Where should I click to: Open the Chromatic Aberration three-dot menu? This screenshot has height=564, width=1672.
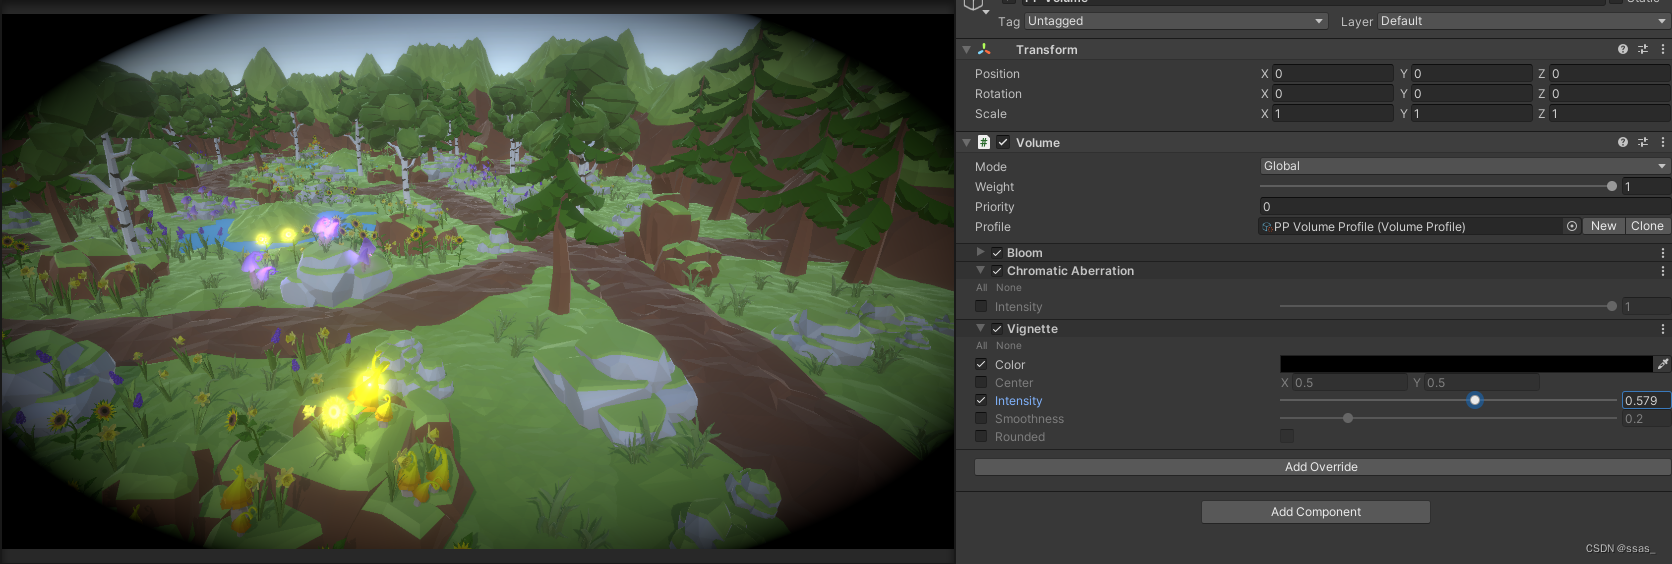(x=1663, y=271)
